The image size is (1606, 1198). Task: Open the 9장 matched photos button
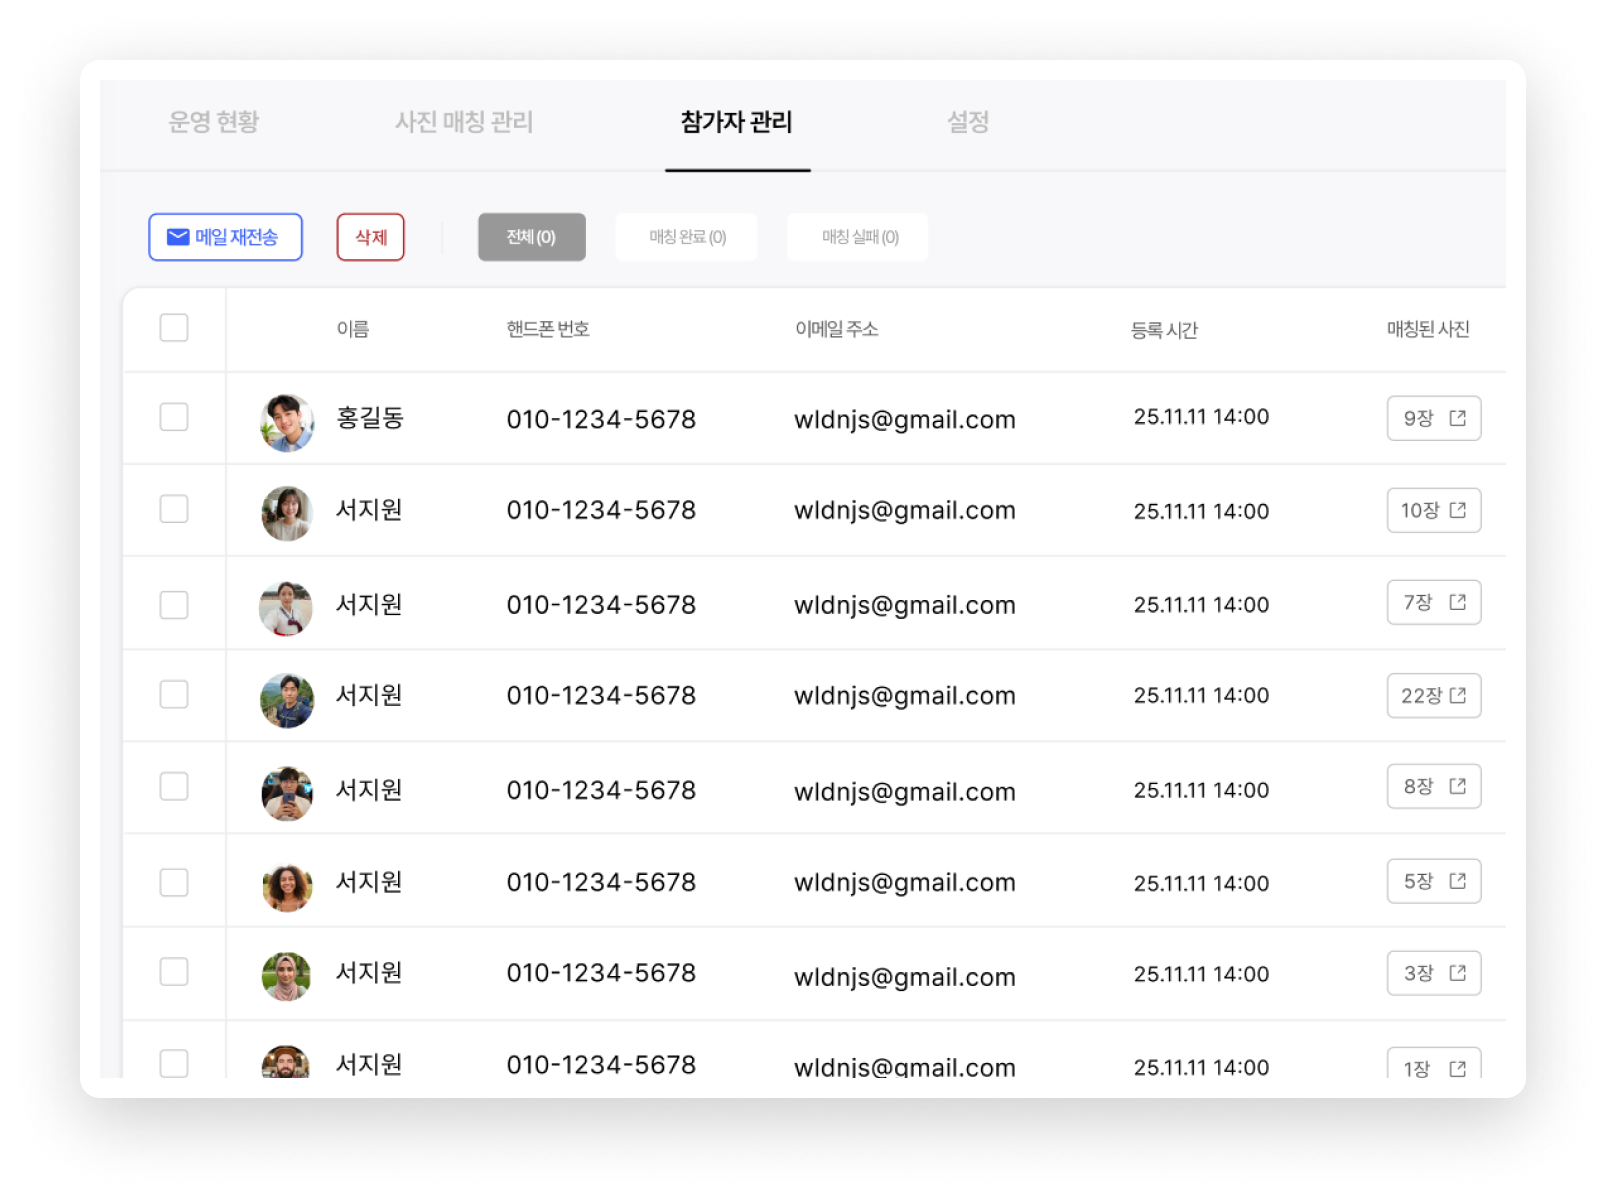point(1434,418)
